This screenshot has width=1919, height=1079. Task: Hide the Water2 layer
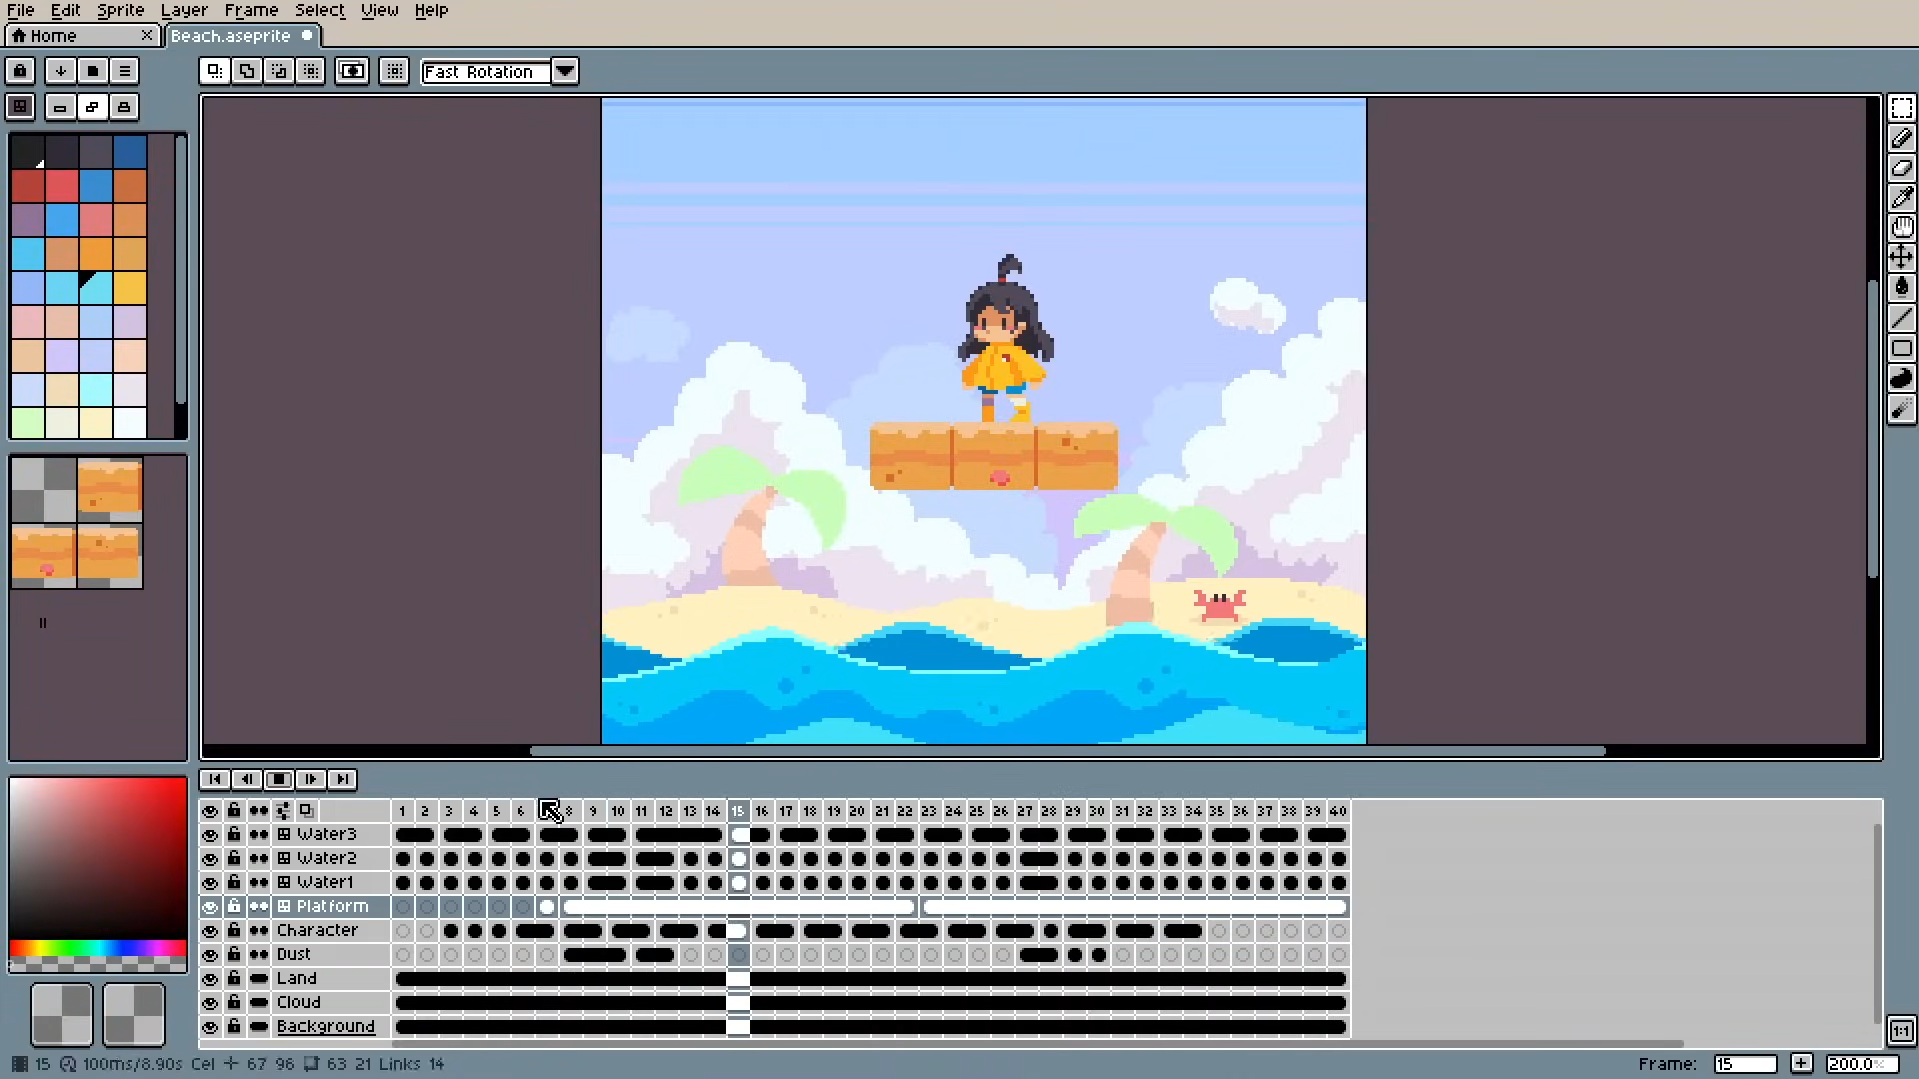pos(210,859)
